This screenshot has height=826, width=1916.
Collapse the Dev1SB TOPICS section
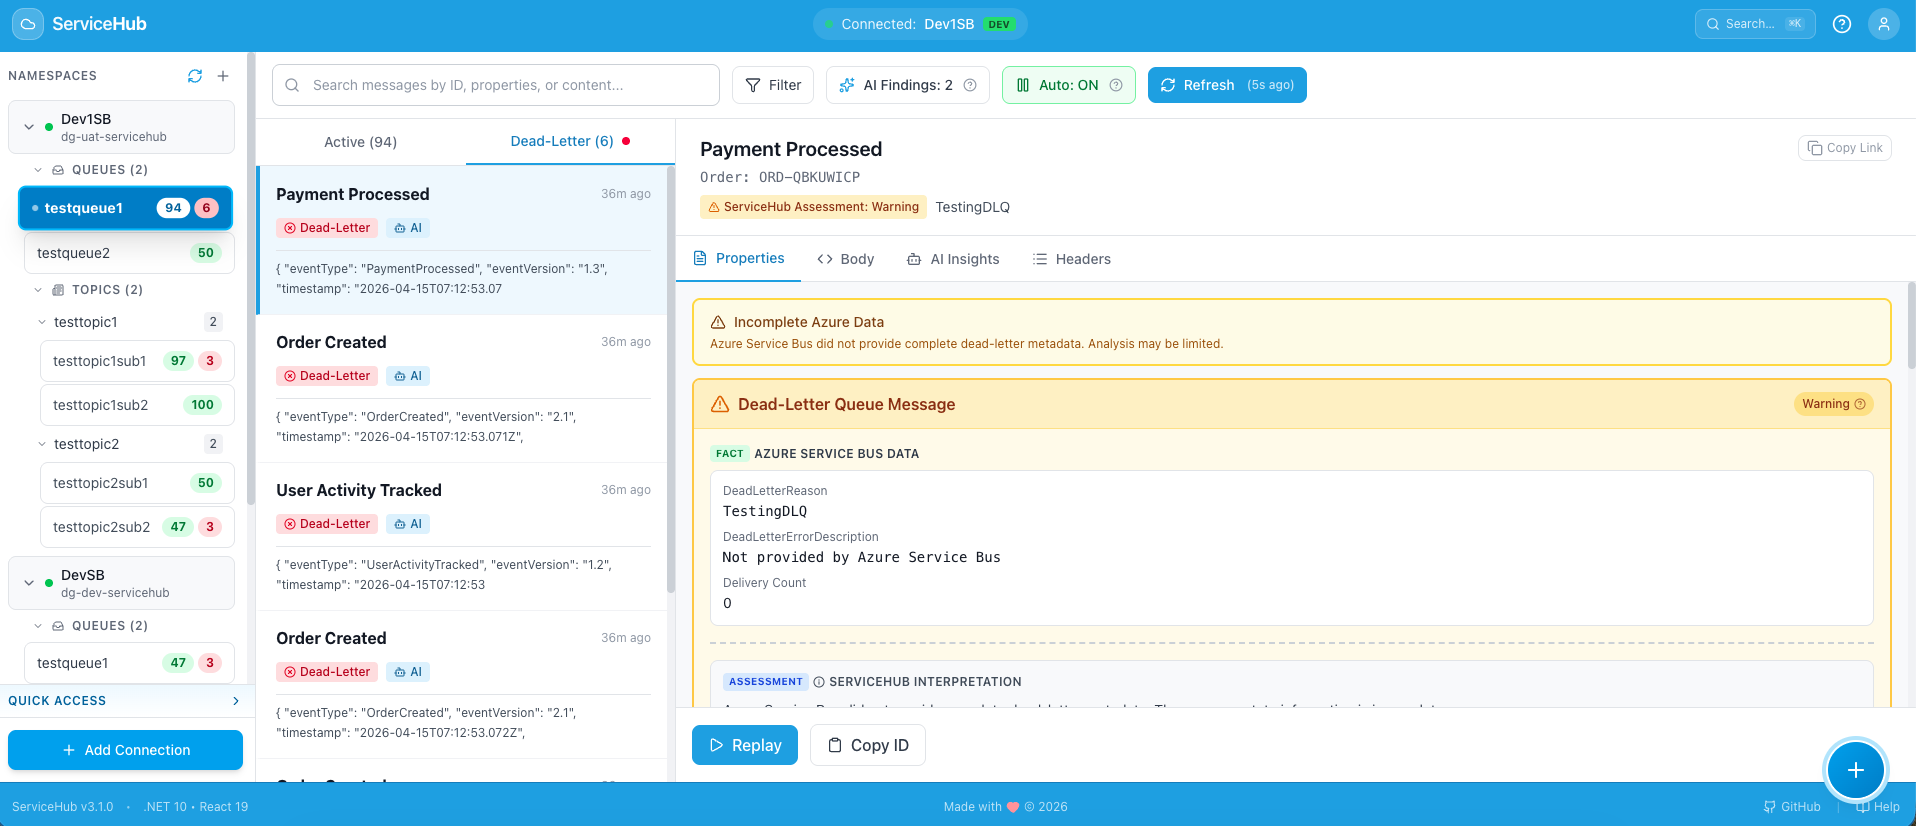point(38,290)
